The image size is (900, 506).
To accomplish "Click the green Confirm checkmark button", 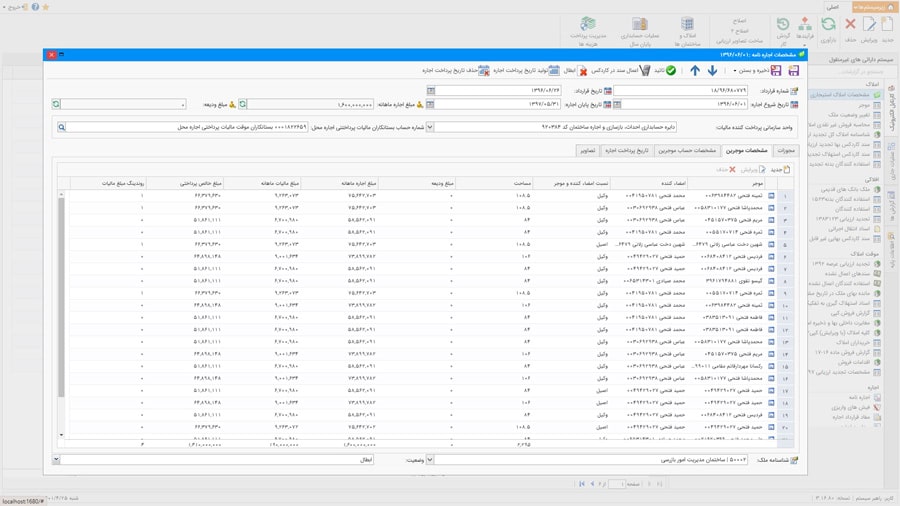I will 666,71.
